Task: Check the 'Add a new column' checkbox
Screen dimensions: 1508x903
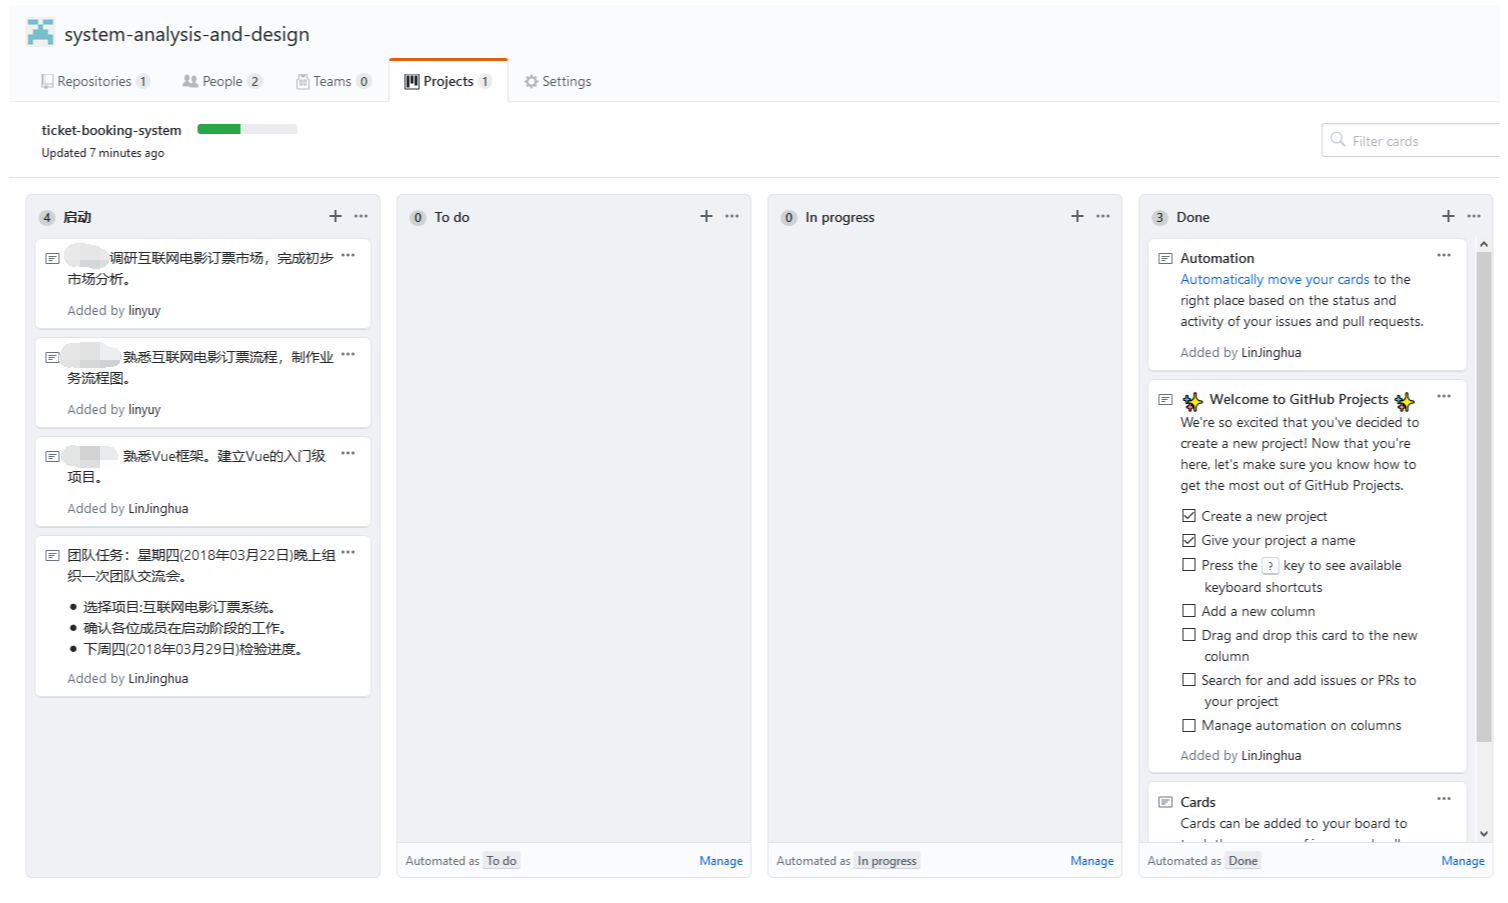Action: pyautogui.click(x=1189, y=611)
